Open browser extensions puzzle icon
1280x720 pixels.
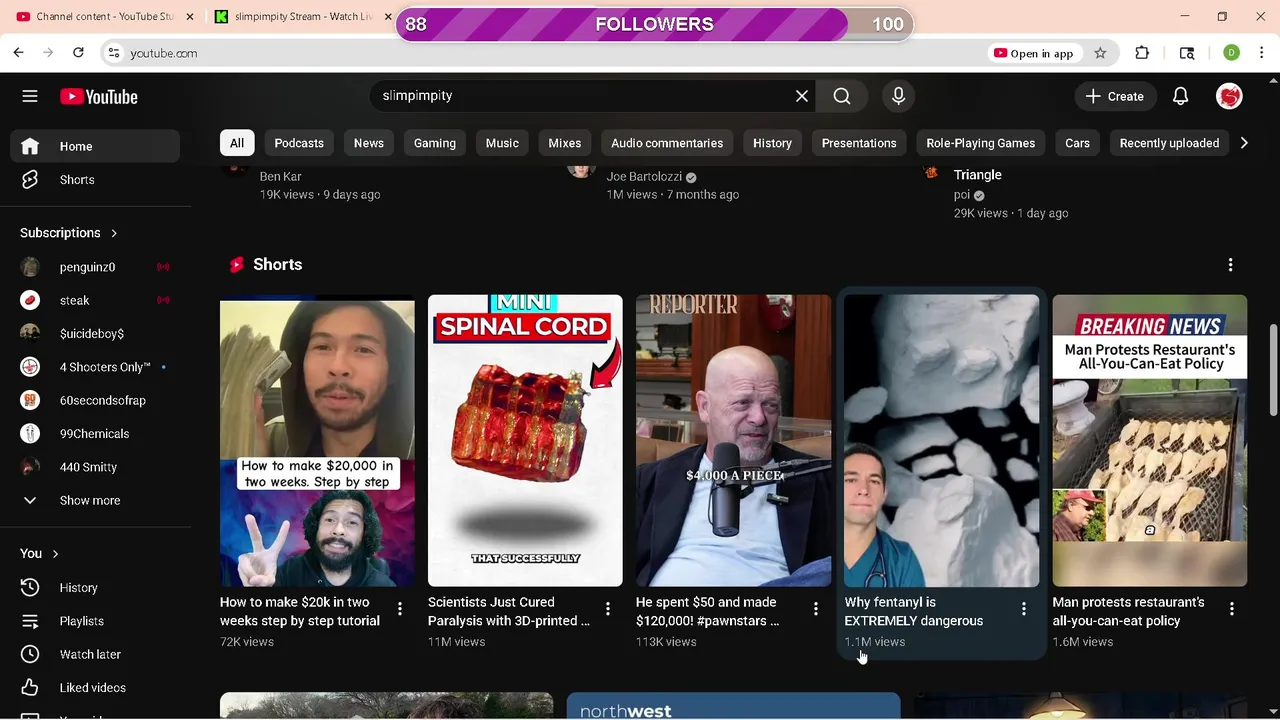coord(1142,53)
